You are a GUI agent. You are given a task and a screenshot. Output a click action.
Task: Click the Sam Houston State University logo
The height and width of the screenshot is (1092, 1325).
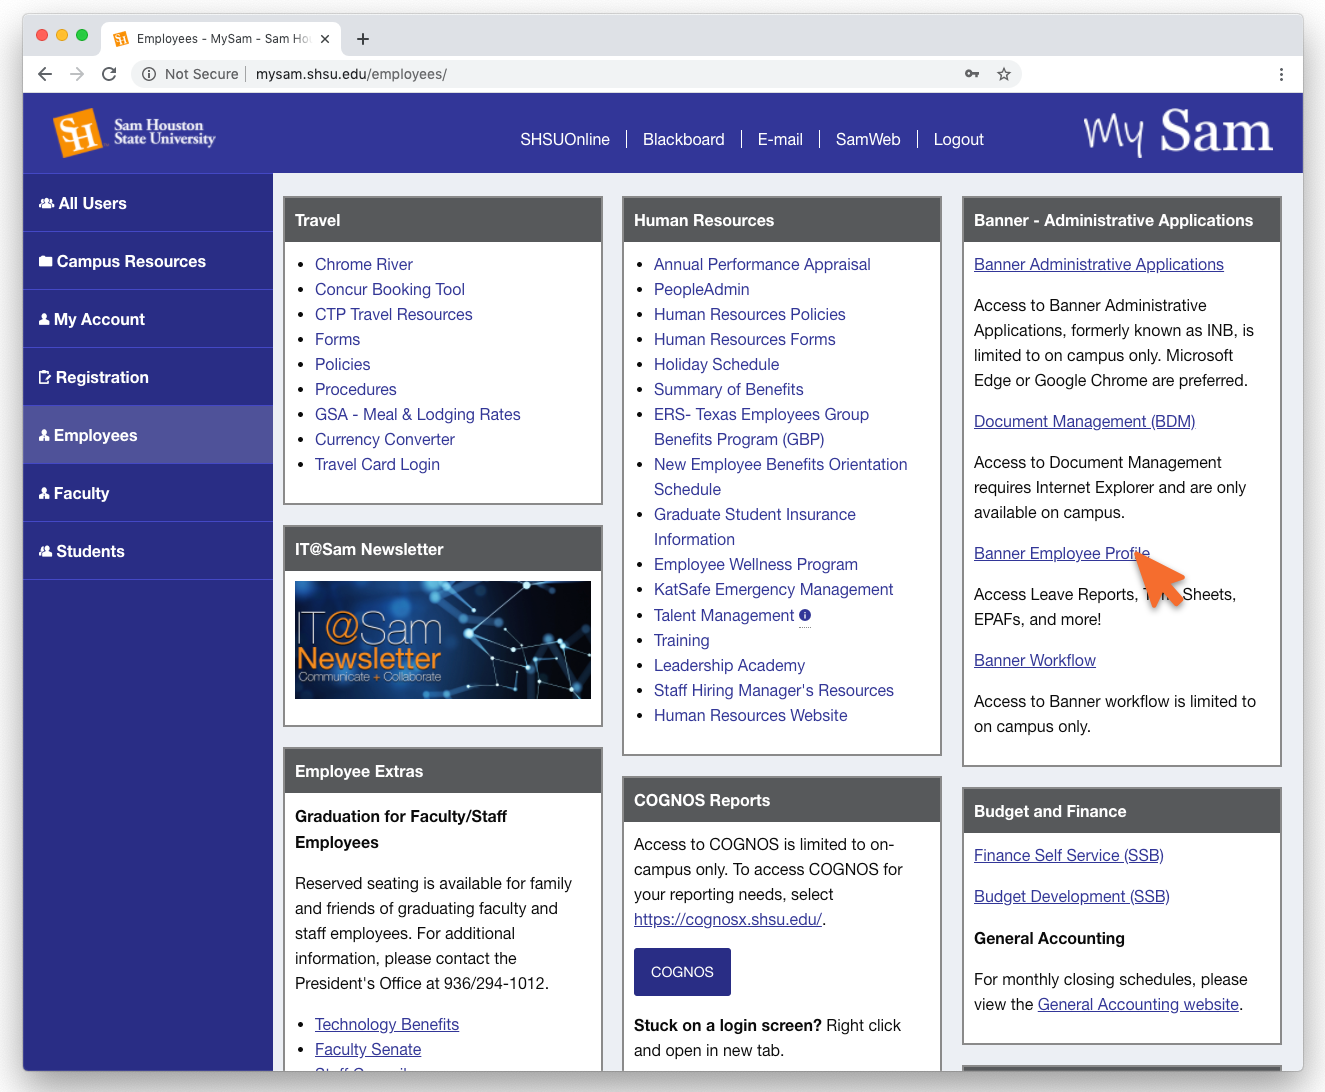[134, 133]
